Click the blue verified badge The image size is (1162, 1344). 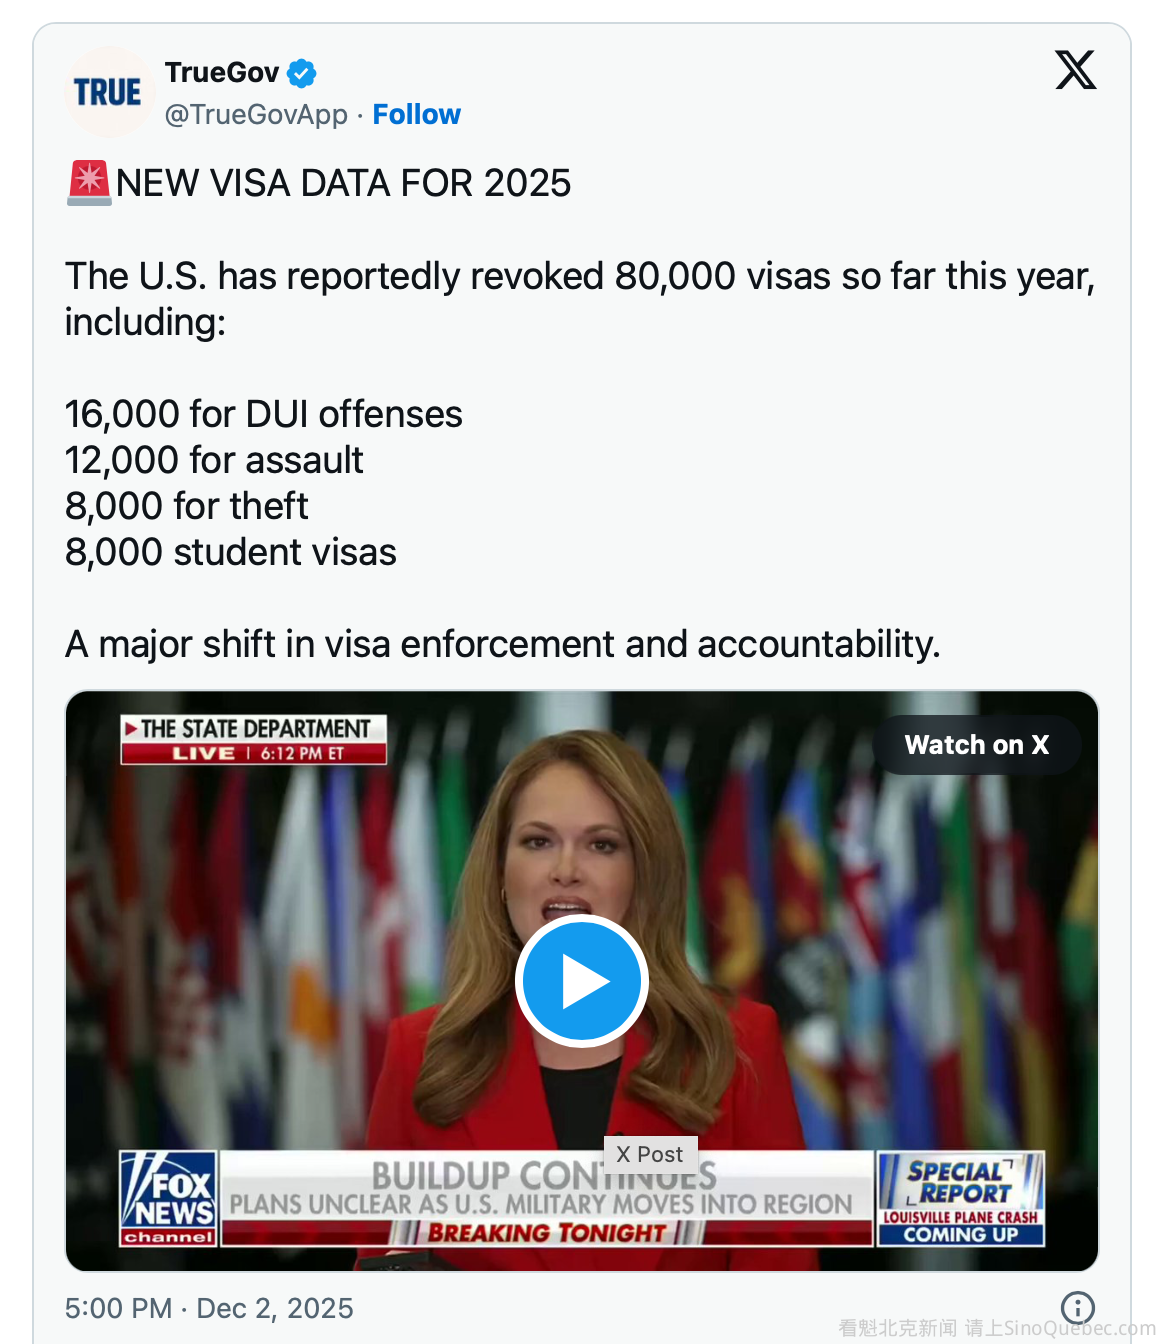(x=302, y=73)
